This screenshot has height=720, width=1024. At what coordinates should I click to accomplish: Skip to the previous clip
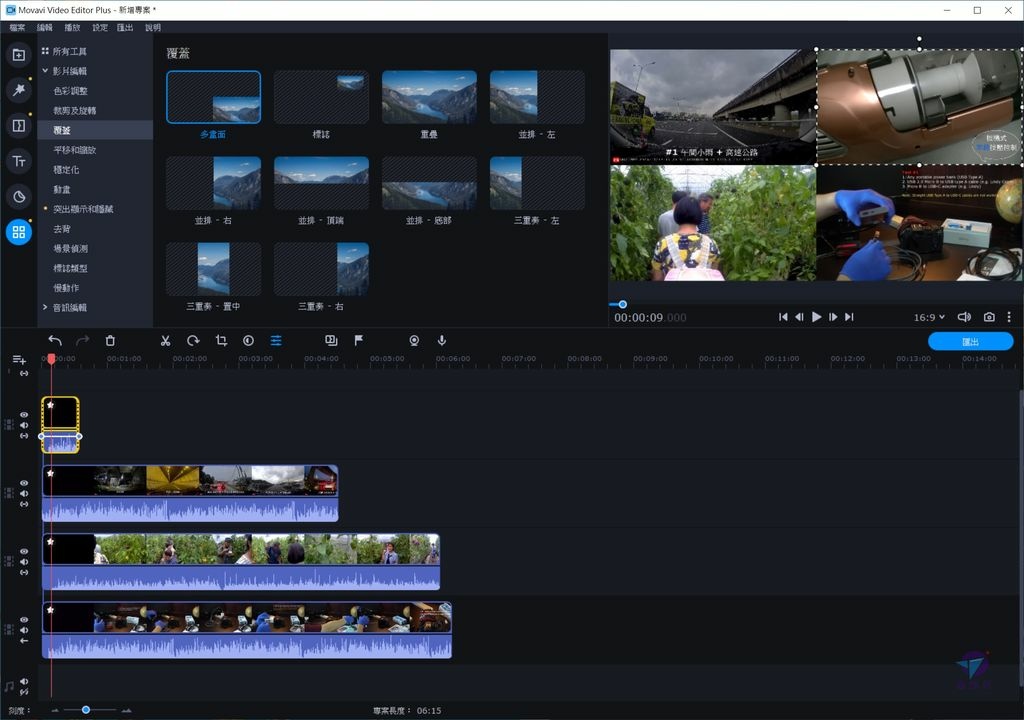[x=783, y=317]
